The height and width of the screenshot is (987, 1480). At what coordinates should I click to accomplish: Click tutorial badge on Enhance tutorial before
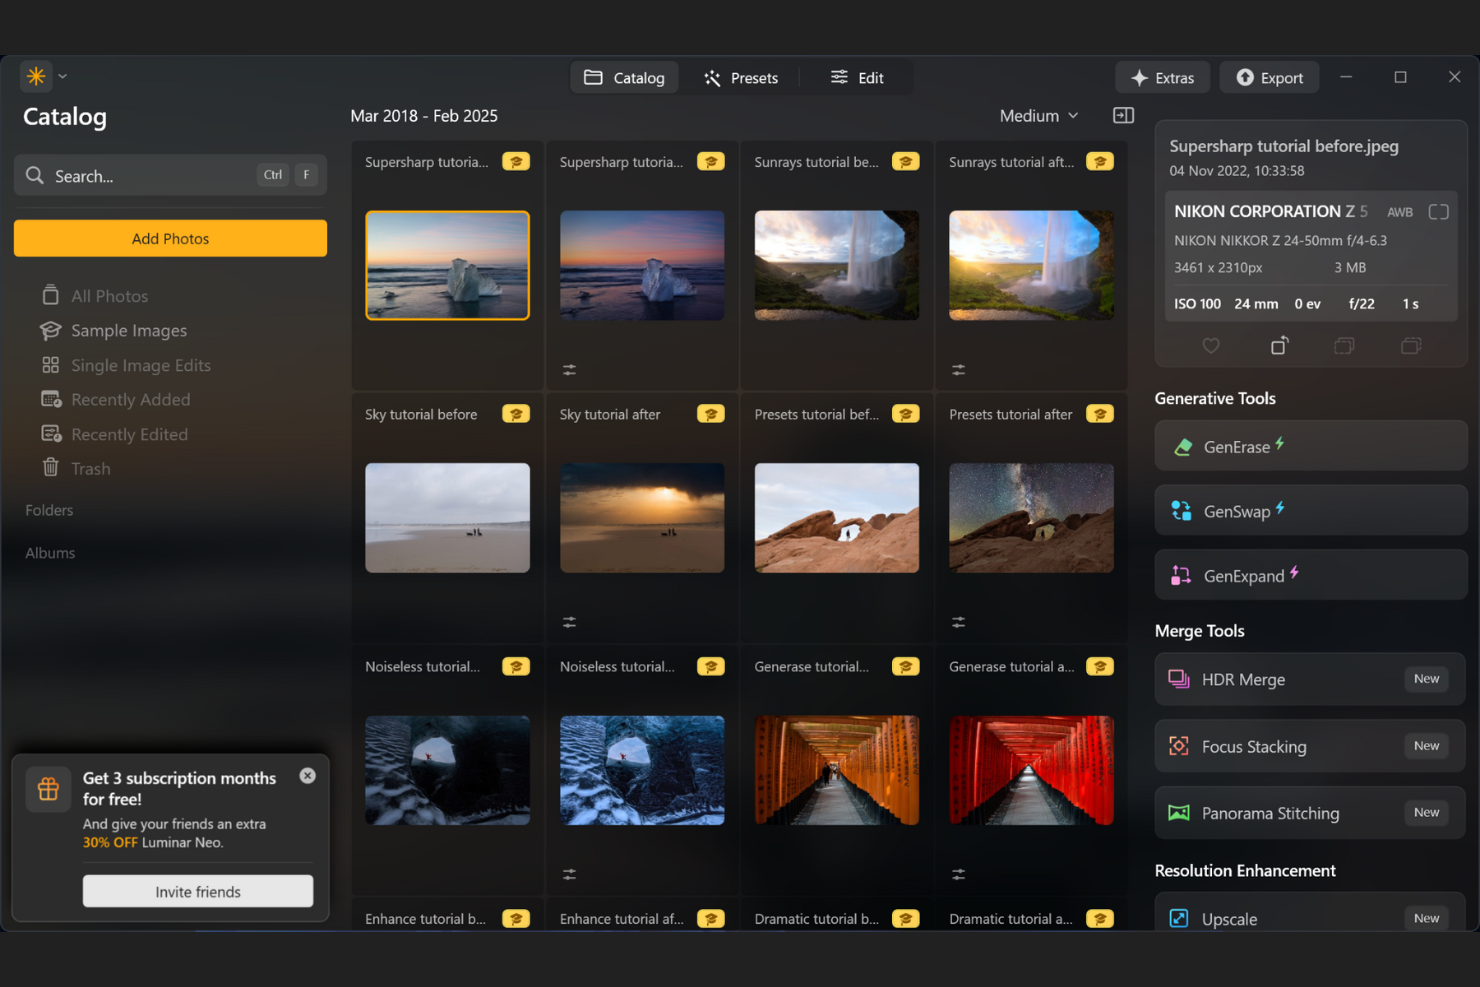(x=516, y=919)
